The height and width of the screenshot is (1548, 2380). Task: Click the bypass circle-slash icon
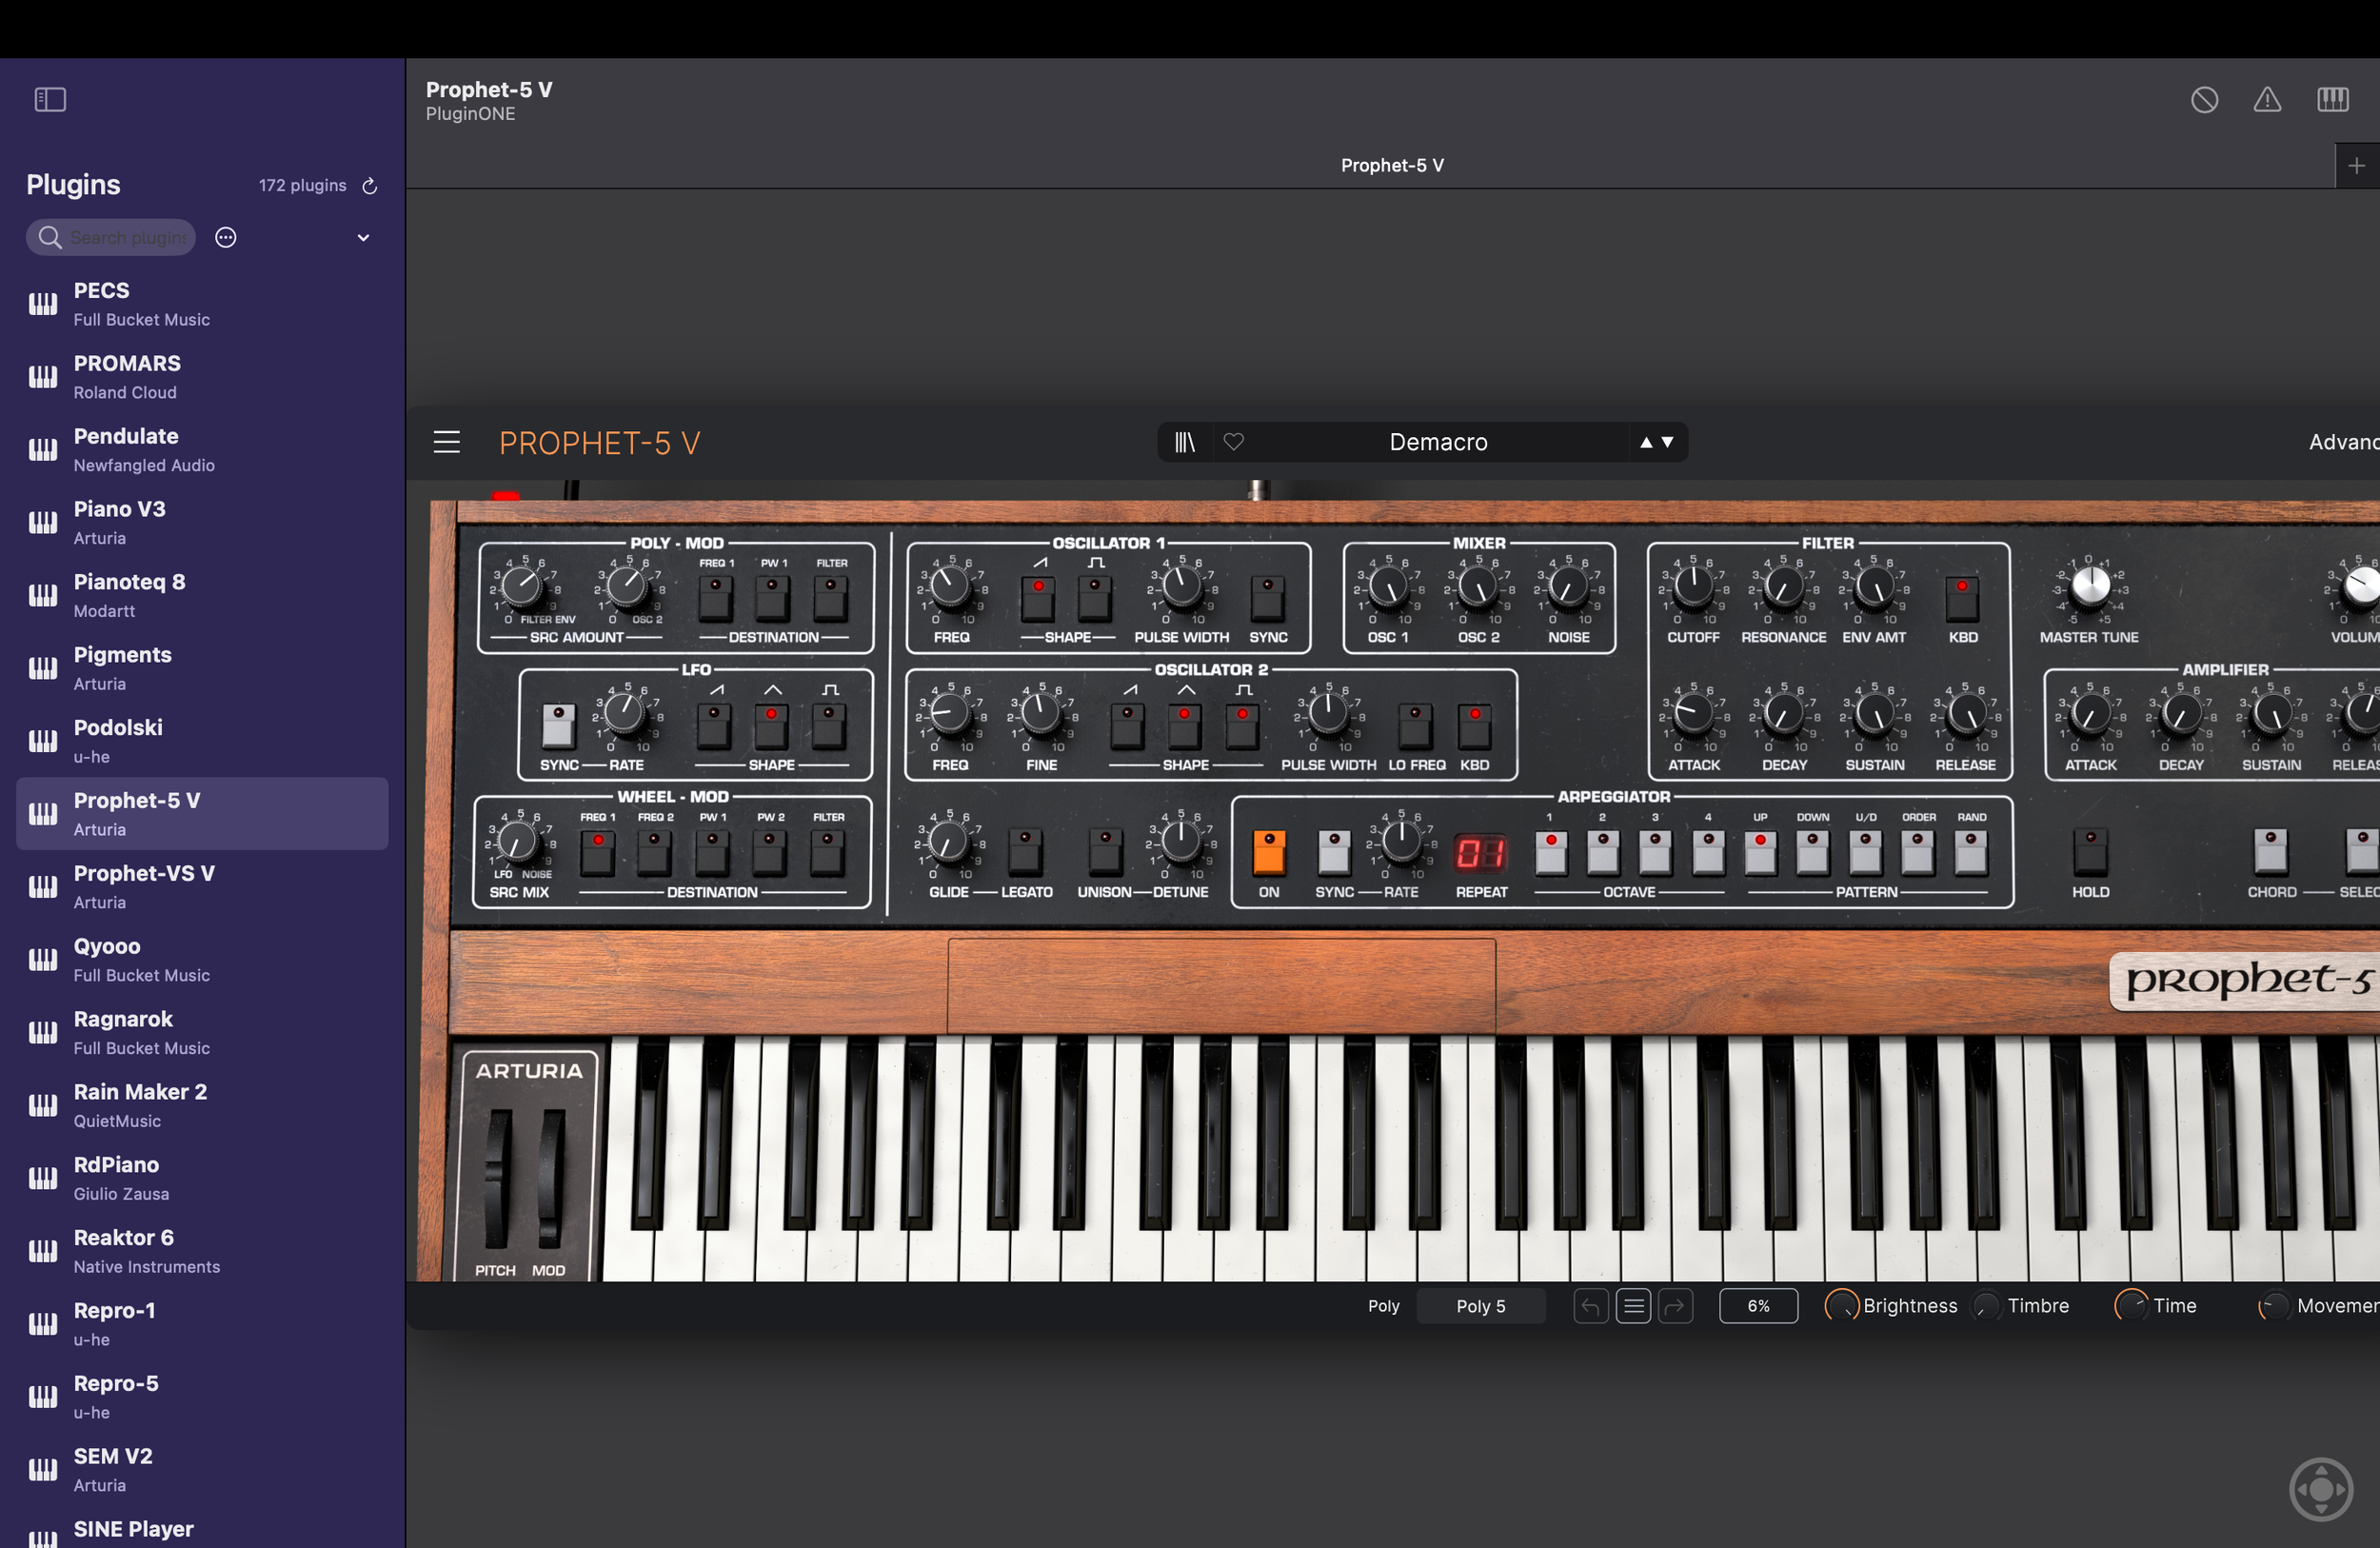2204,99
